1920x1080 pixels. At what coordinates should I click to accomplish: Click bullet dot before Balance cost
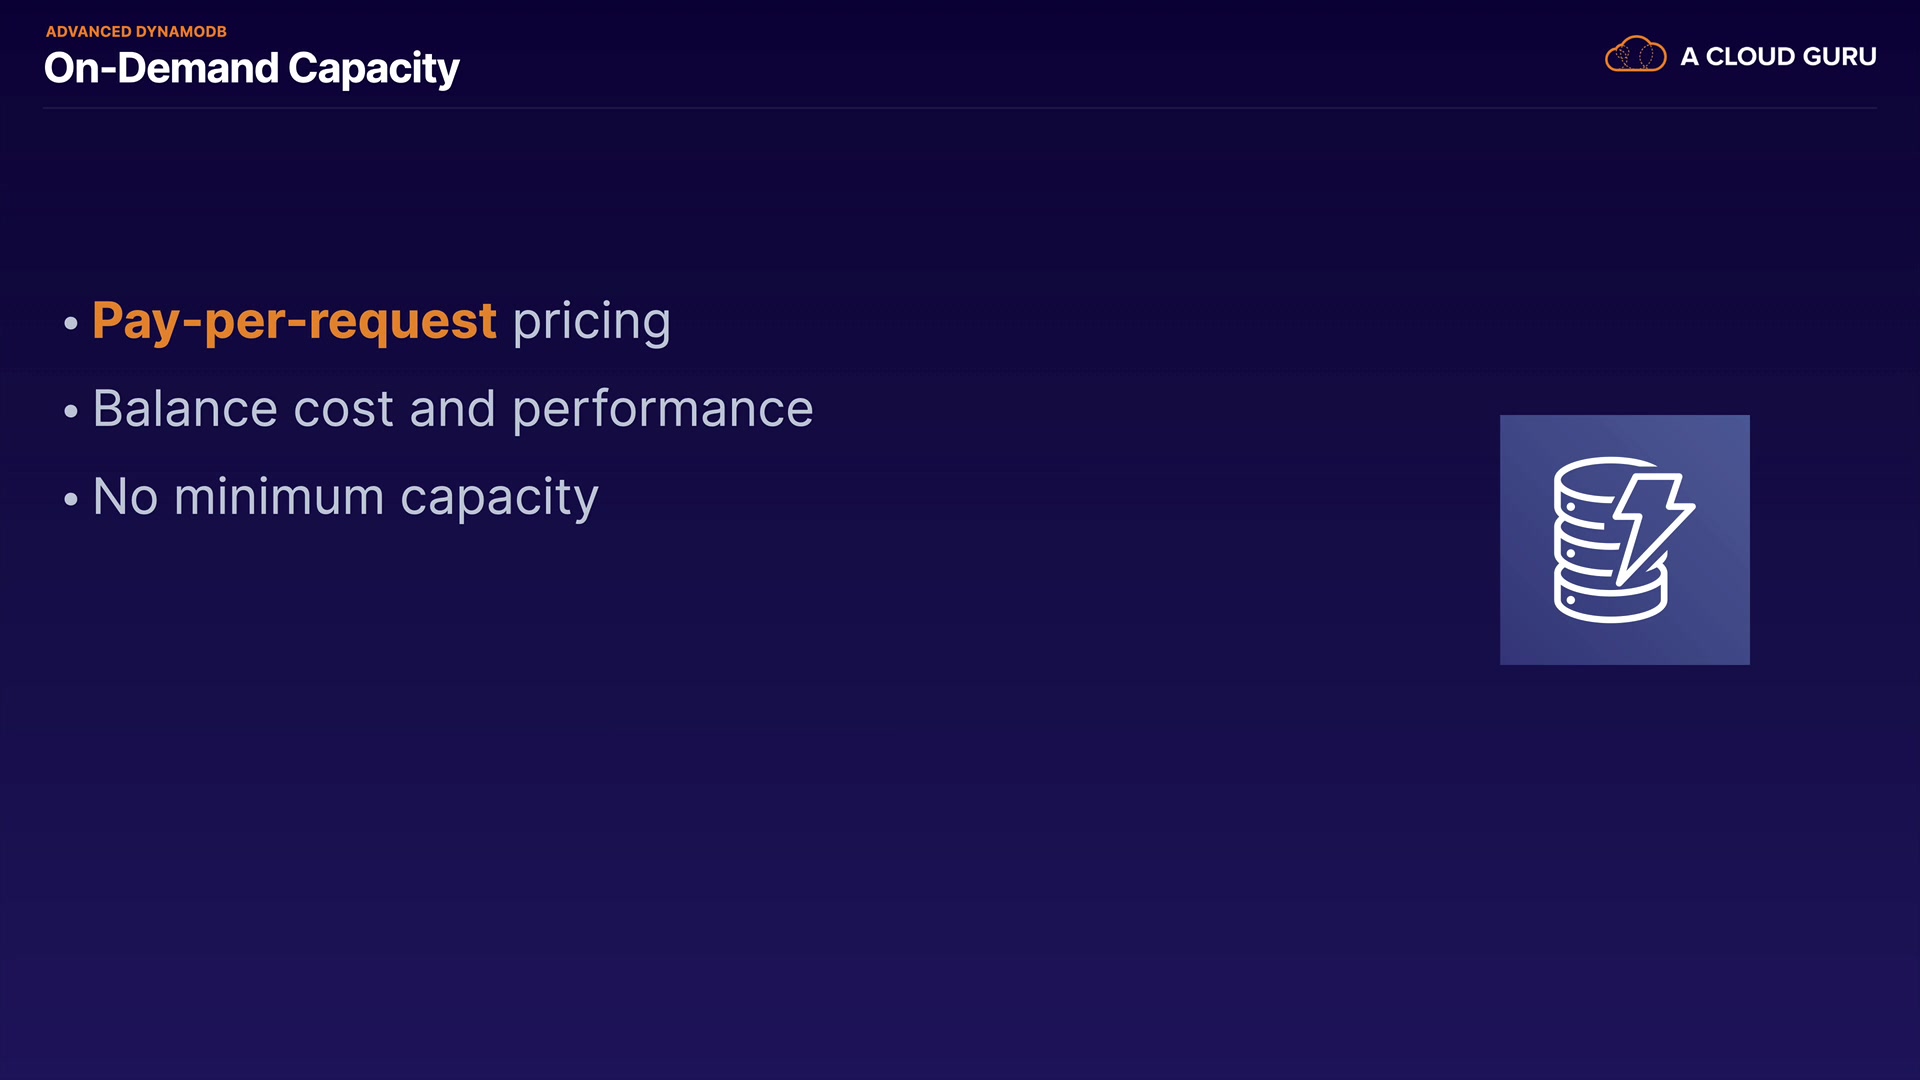70,411
